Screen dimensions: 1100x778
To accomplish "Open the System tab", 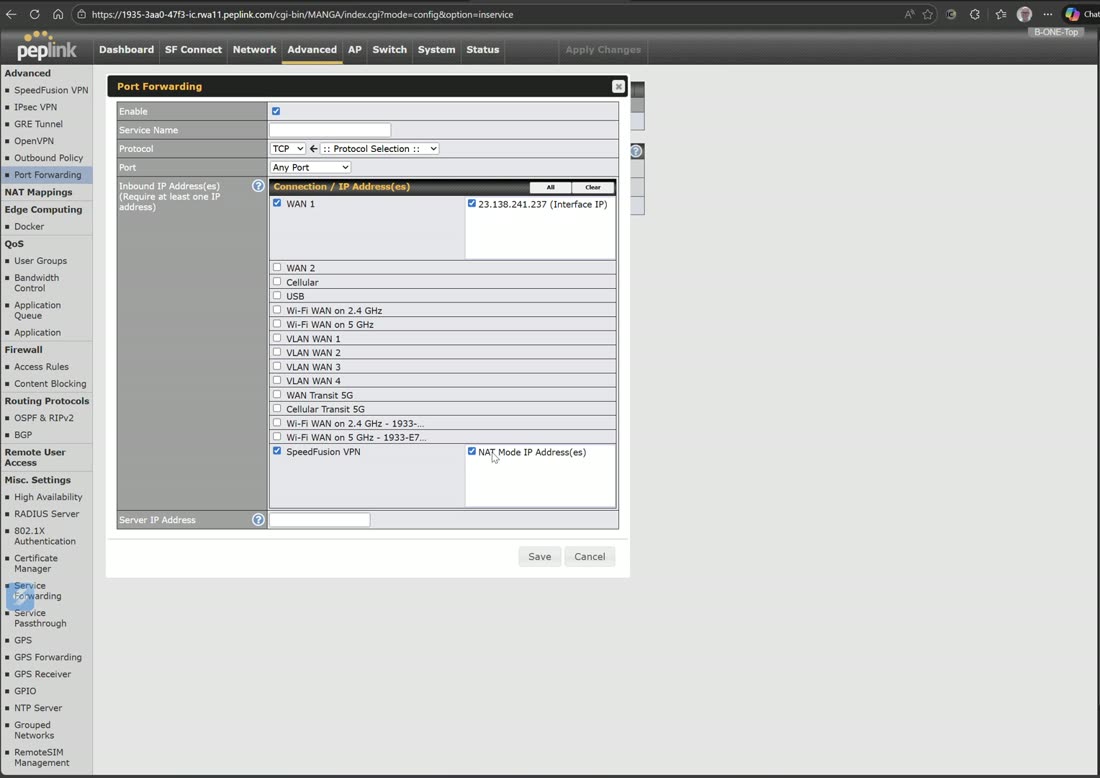I will [436, 50].
